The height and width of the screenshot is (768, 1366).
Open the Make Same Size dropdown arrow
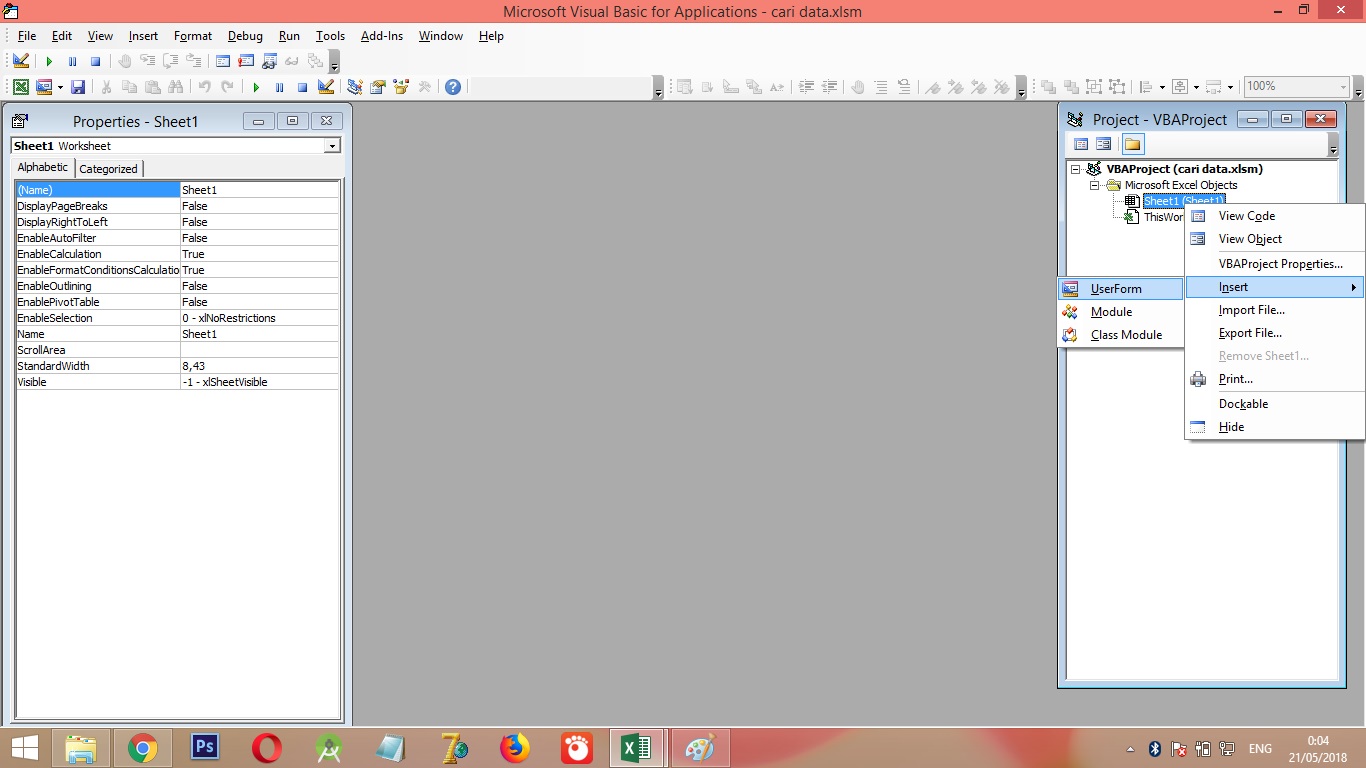tap(1230, 87)
